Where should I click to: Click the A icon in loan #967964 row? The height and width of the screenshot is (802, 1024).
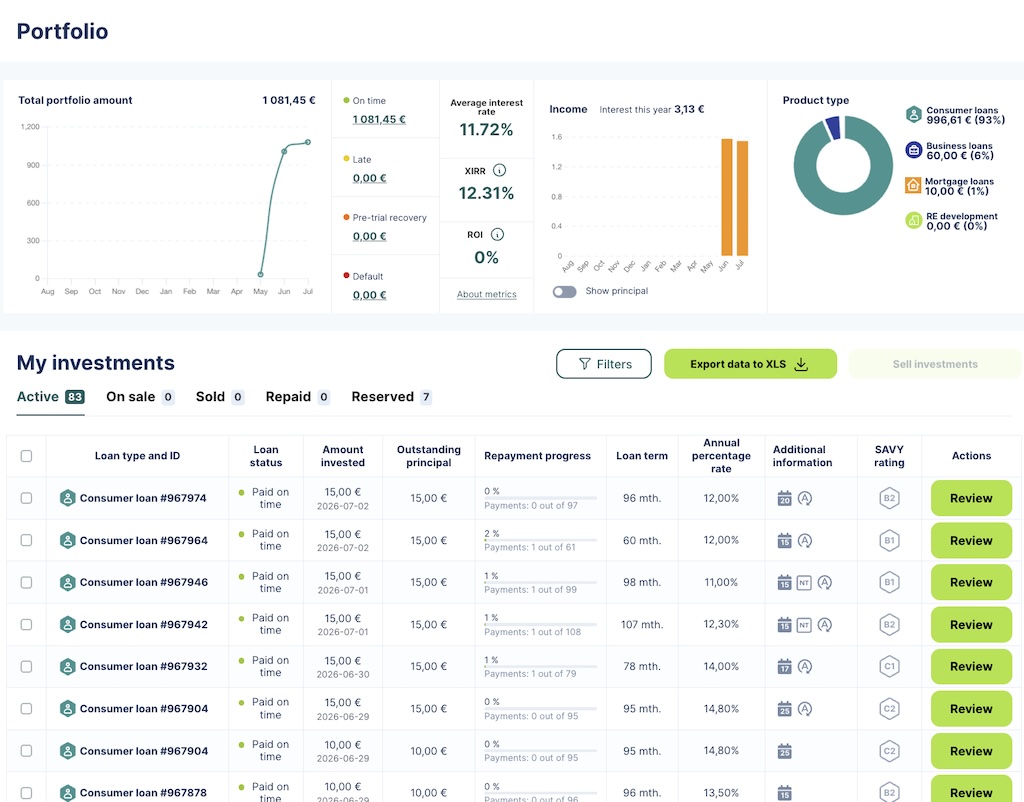[x=805, y=541]
